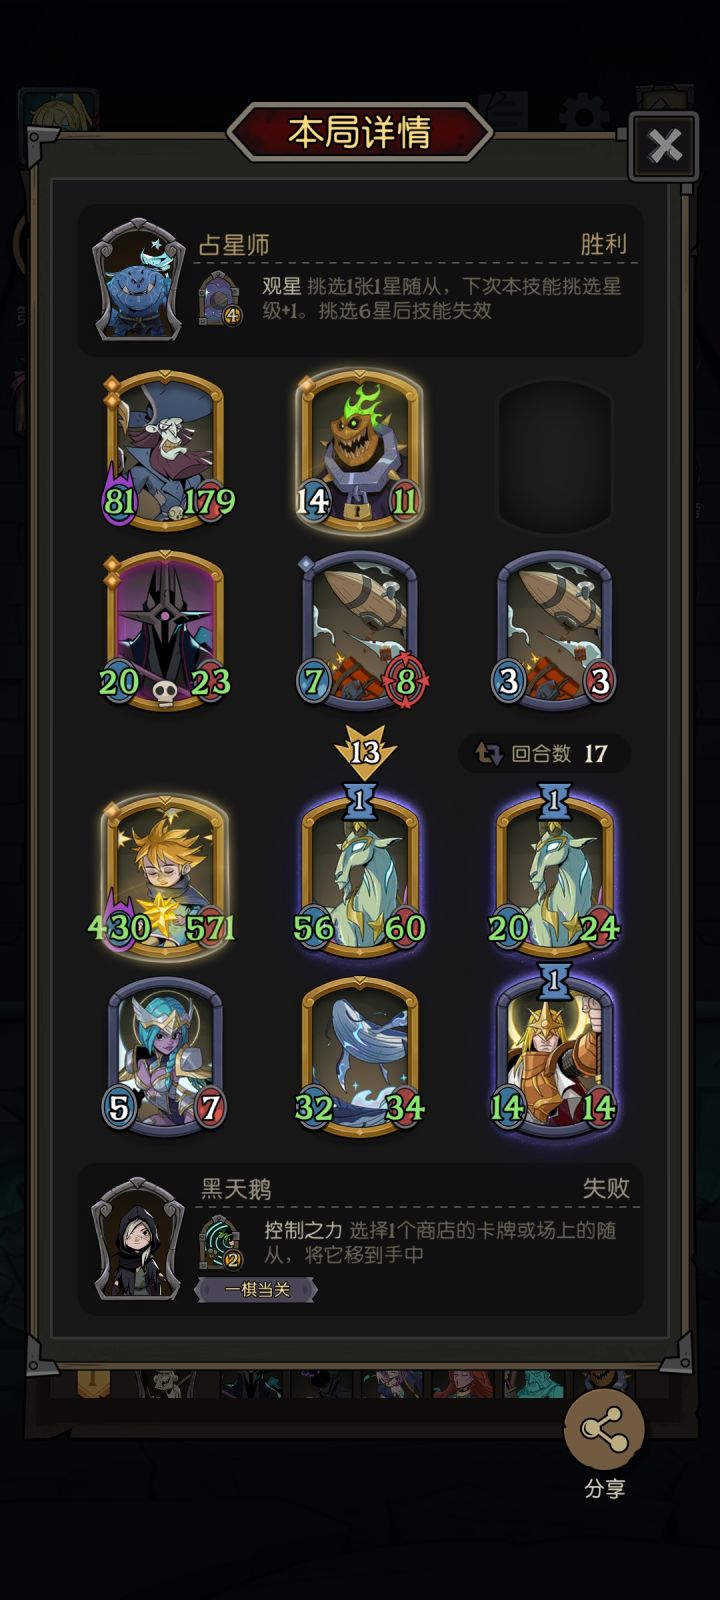This screenshot has height=1600, width=720.
Task: Tap the 观星 skill icon
Action: [220, 298]
